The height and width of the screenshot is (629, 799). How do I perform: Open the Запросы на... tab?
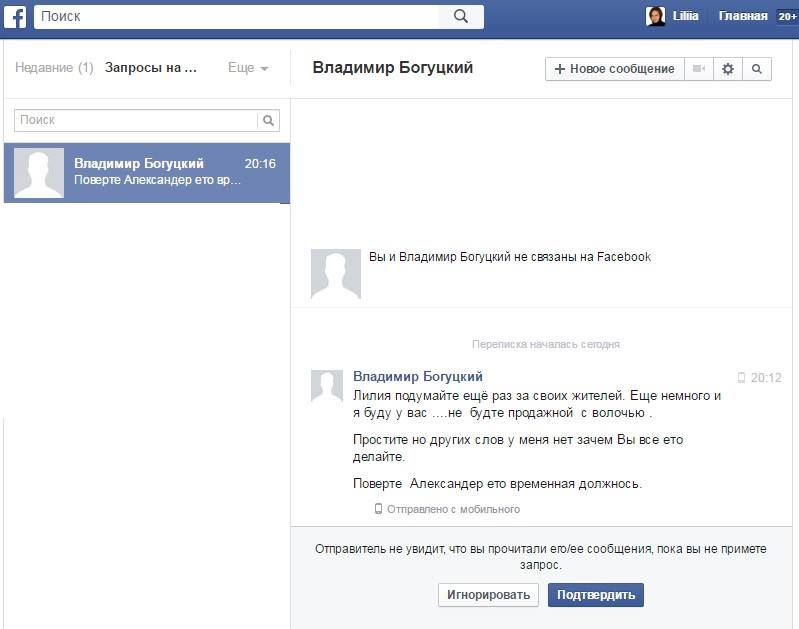151,68
